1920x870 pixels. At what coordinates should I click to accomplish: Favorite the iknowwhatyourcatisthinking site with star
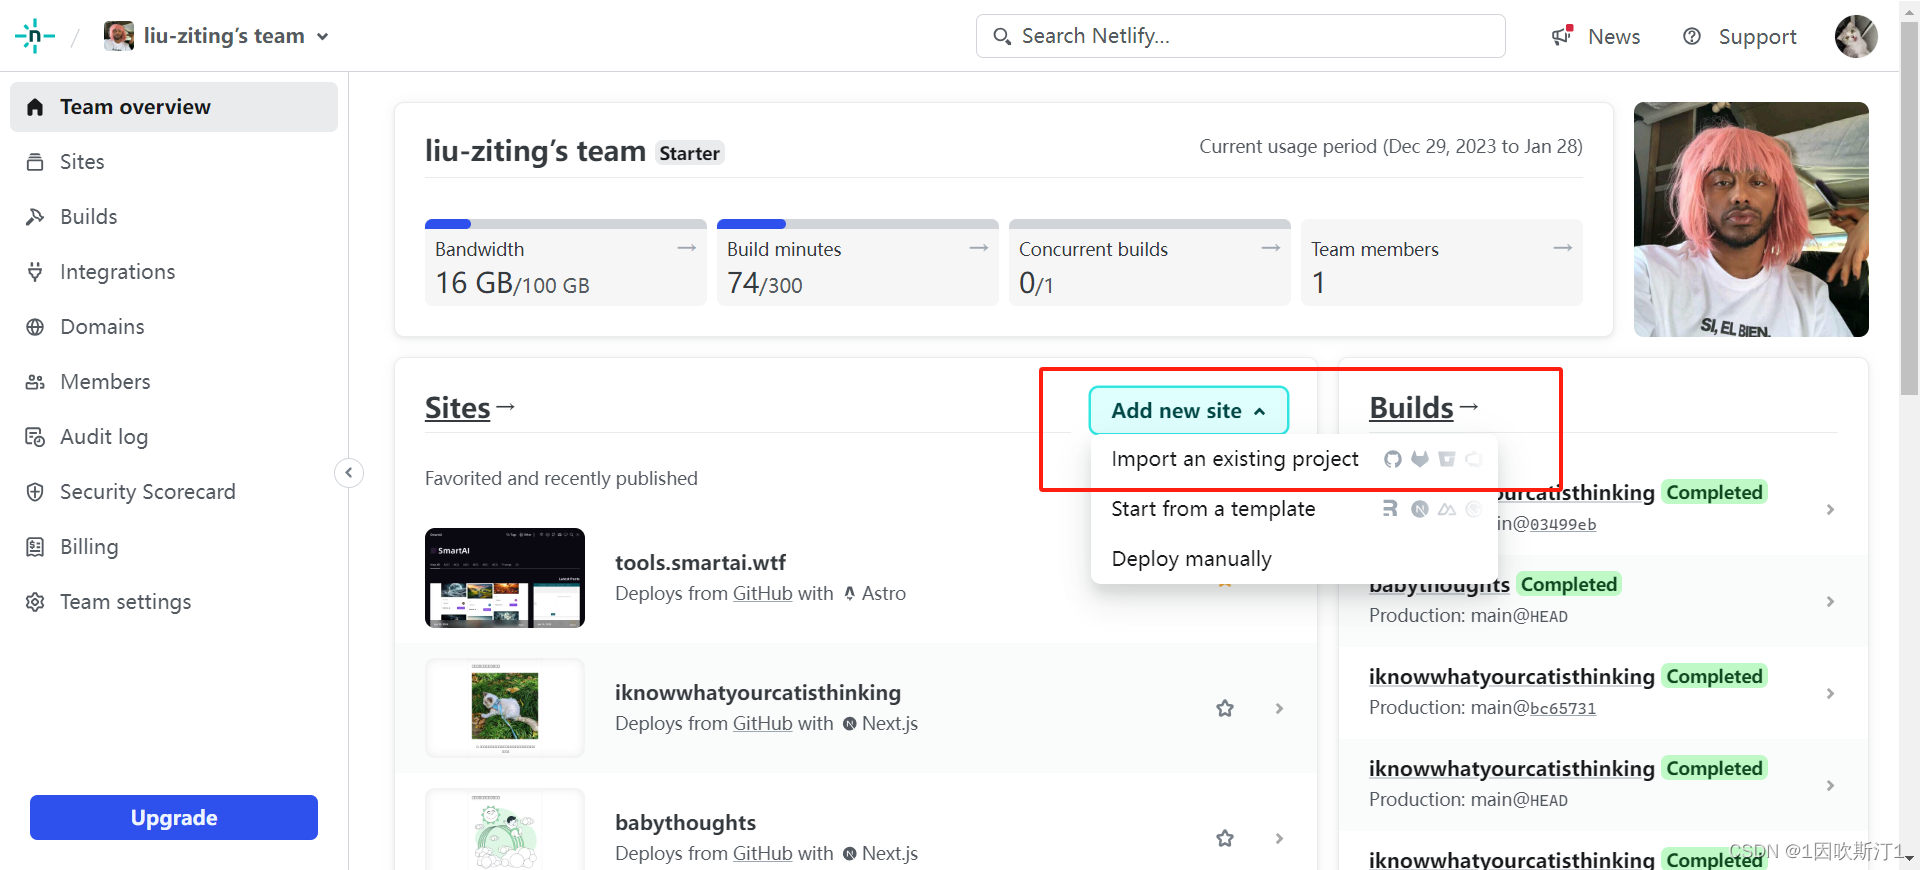tap(1225, 708)
